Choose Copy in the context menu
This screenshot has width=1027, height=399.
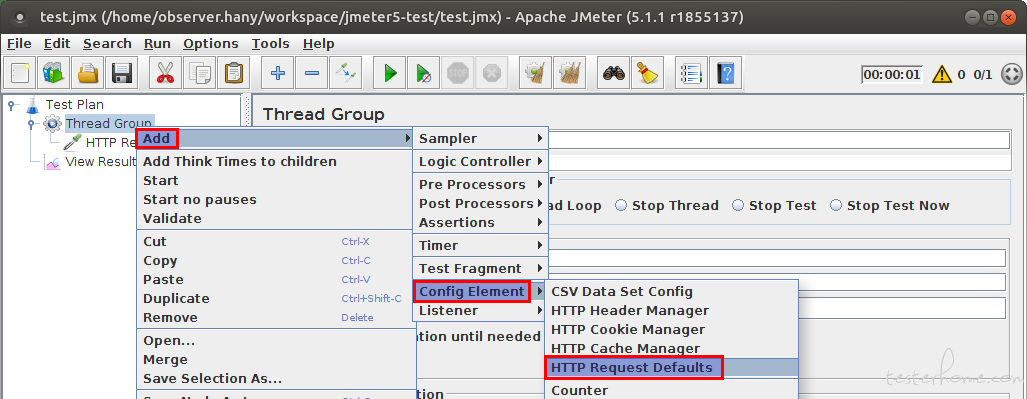[x=274, y=261]
